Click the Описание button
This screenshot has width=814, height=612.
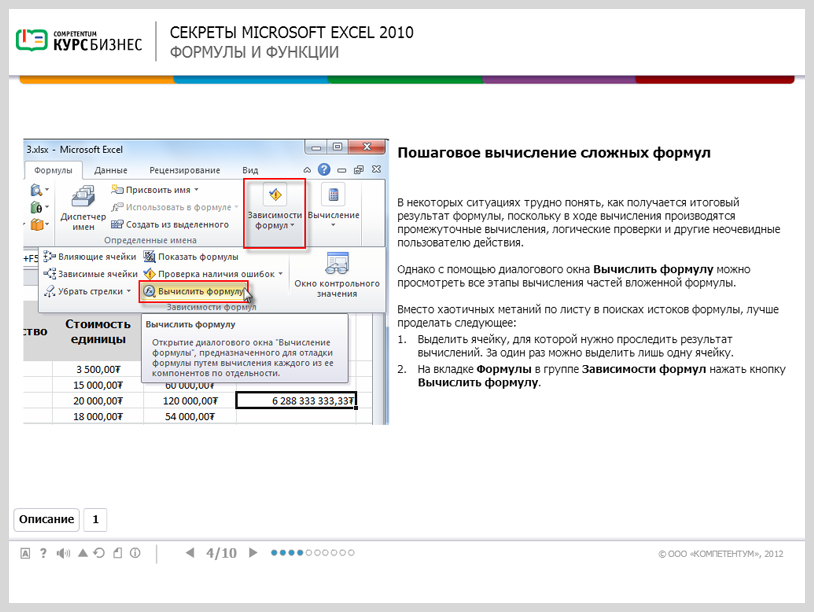tap(46, 520)
